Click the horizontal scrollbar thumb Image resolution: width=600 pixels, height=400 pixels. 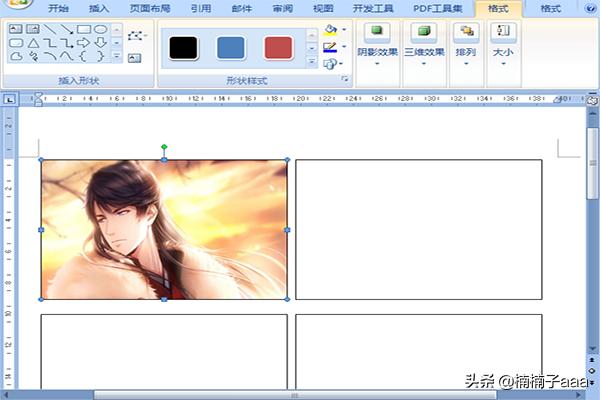[295, 395]
